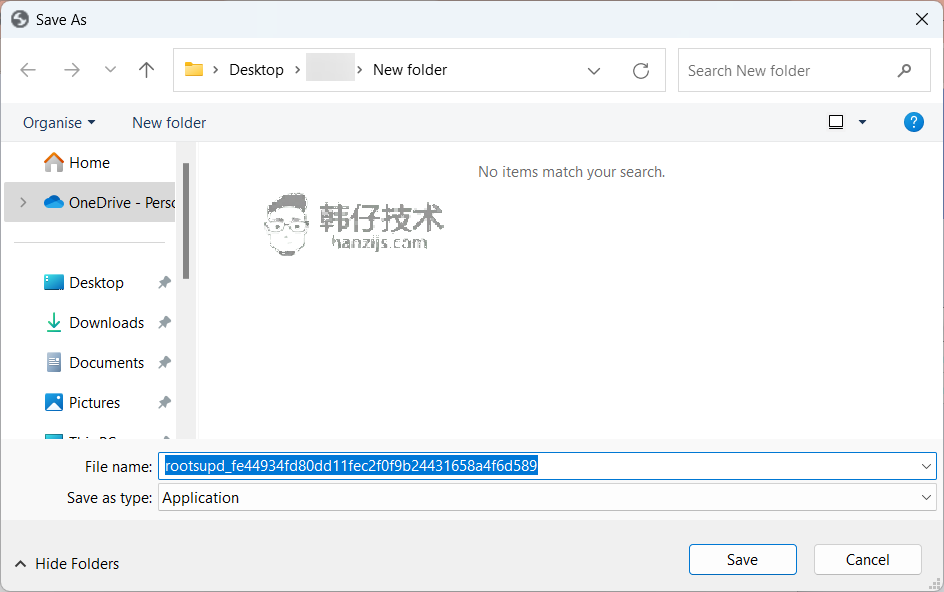This screenshot has height=592, width=944.
Task: Go forward using the forward arrow
Action: (x=72, y=70)
